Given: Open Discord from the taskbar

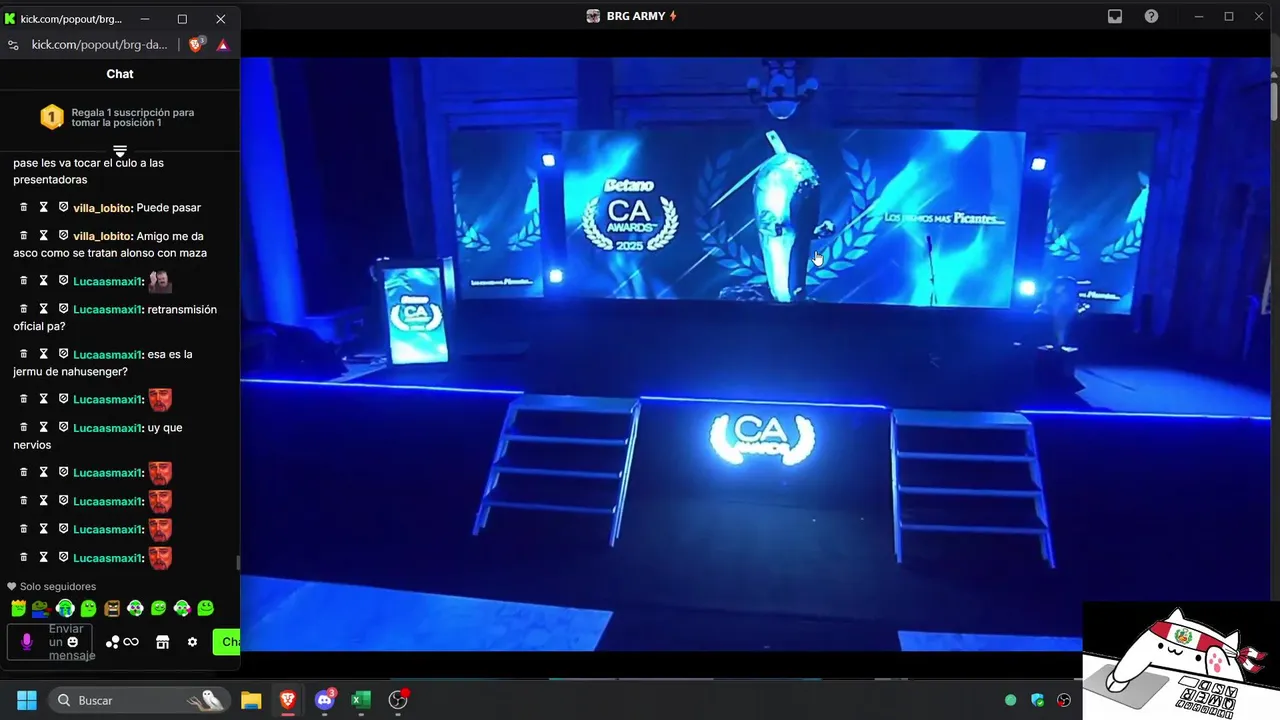Looking at the screenshot, I should [x=324, y=700].
